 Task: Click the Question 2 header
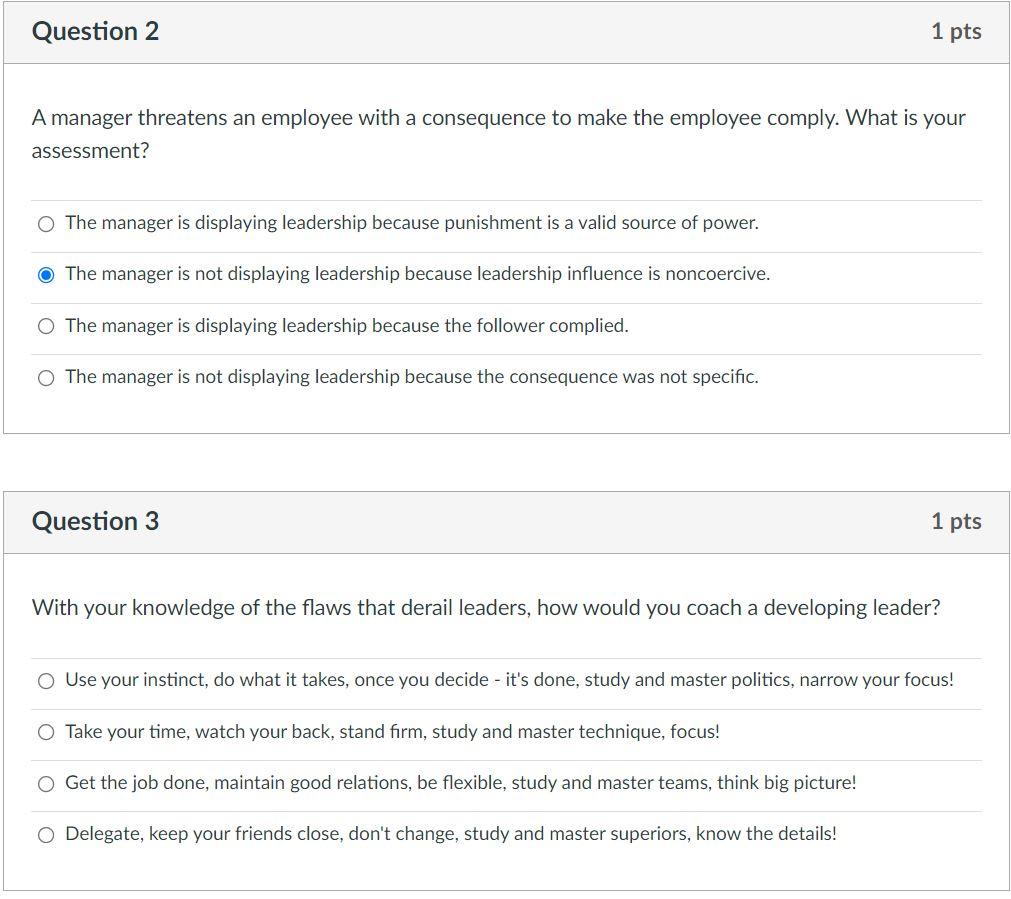[95, 31]
